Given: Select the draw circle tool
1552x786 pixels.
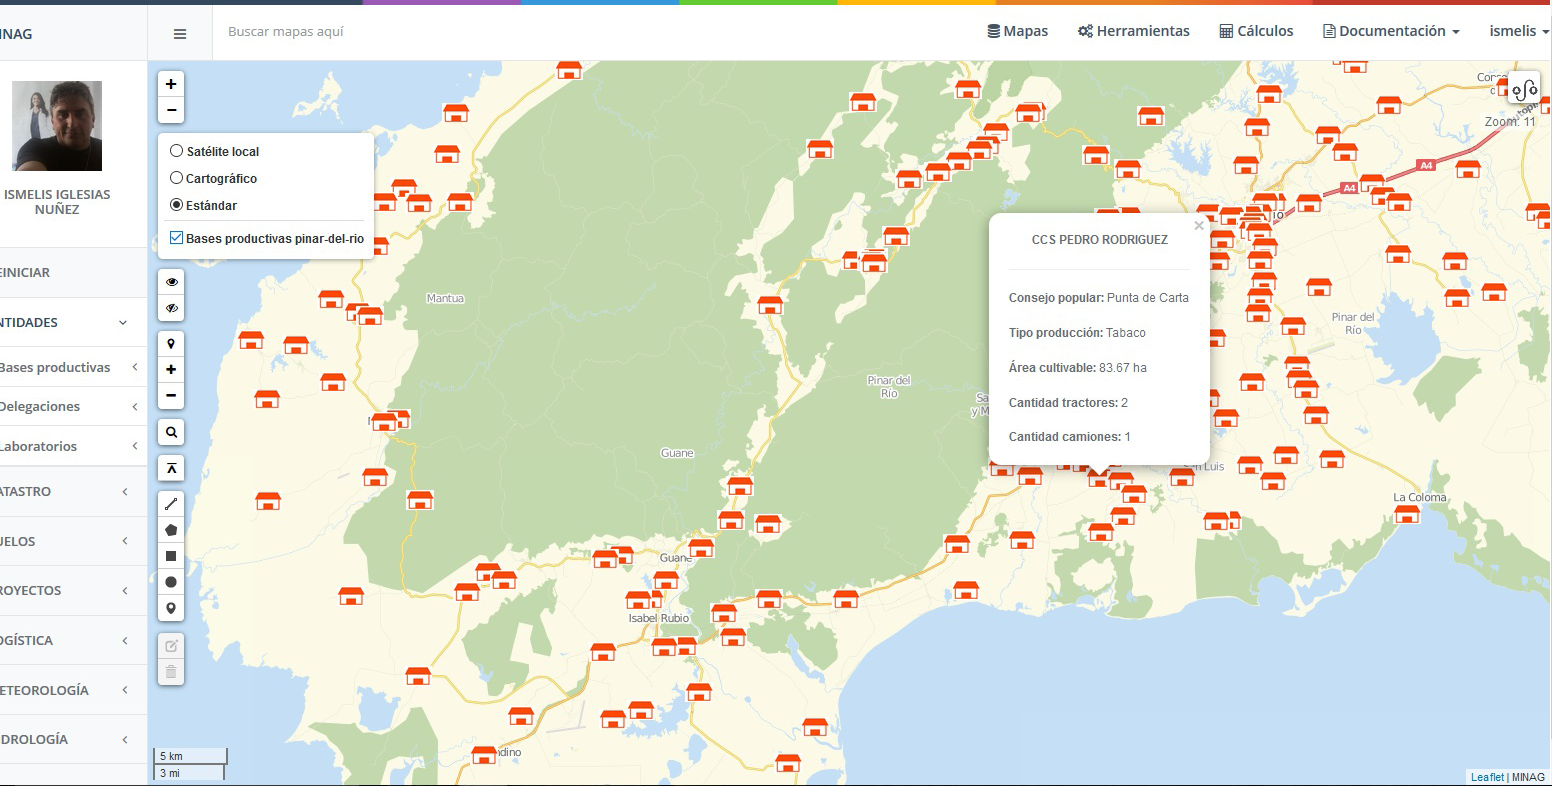Looking at the screenshot, I should click(171, 582).
